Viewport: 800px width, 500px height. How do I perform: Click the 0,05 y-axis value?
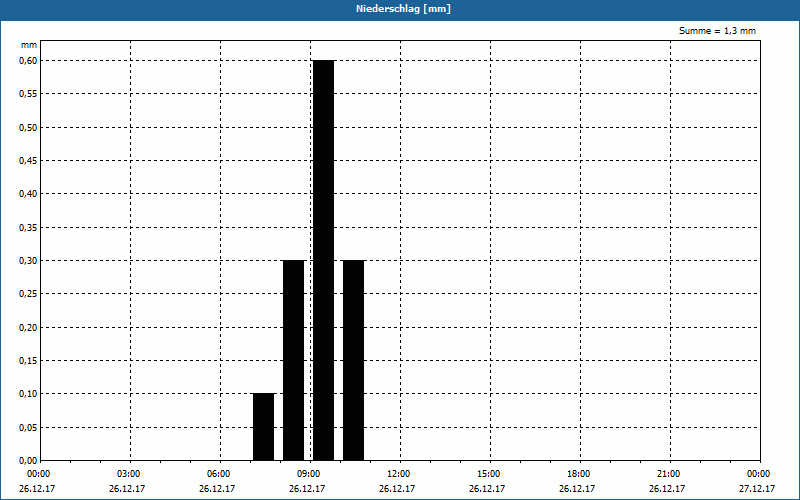(28, 428)
